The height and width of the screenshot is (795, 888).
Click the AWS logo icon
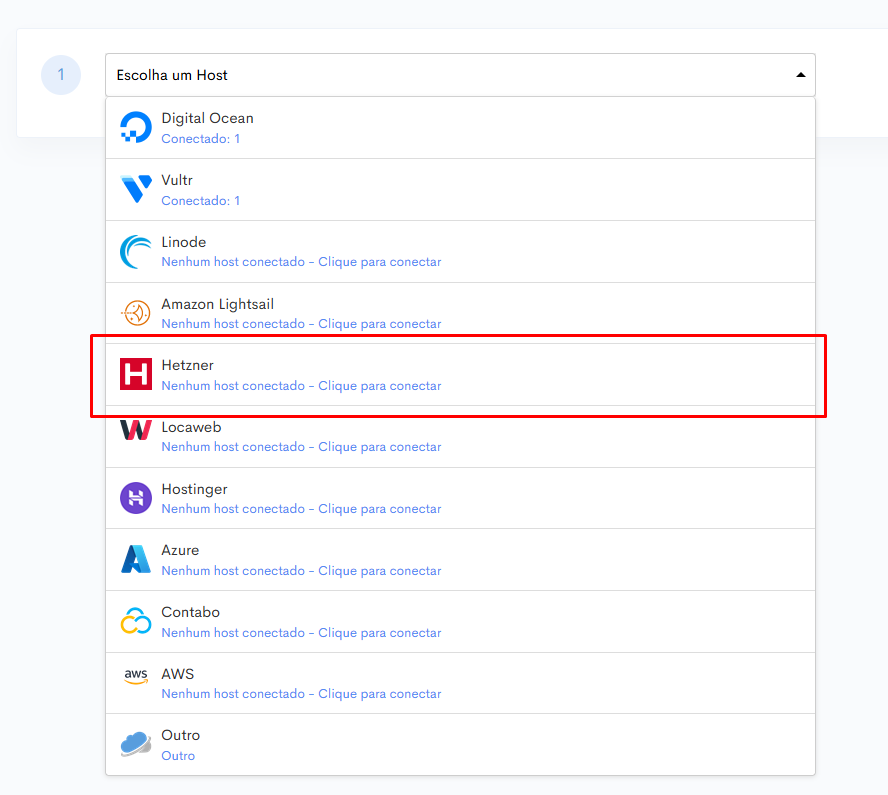pos(136,676)
